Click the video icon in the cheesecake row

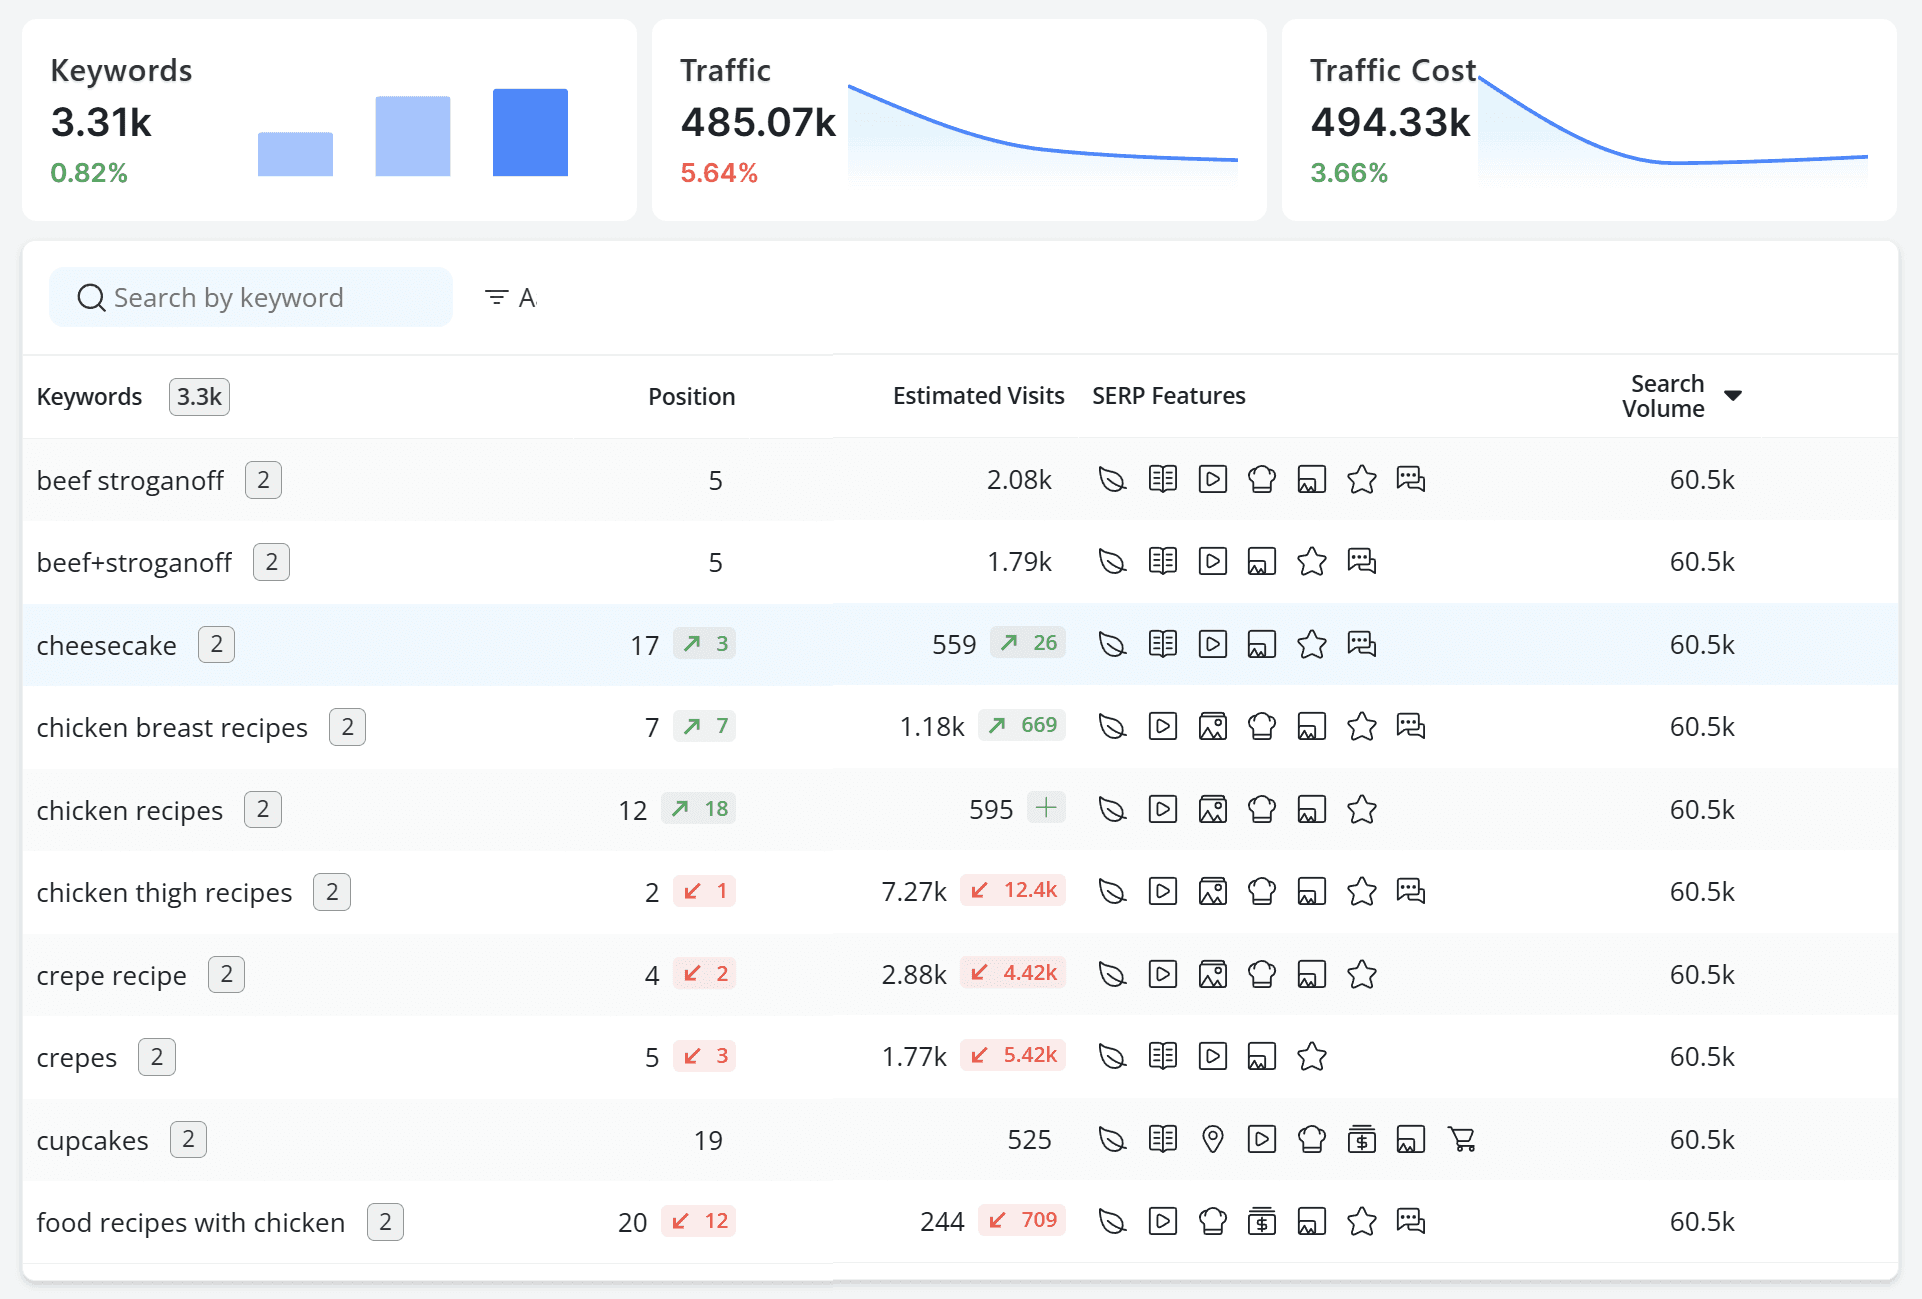1212,644
